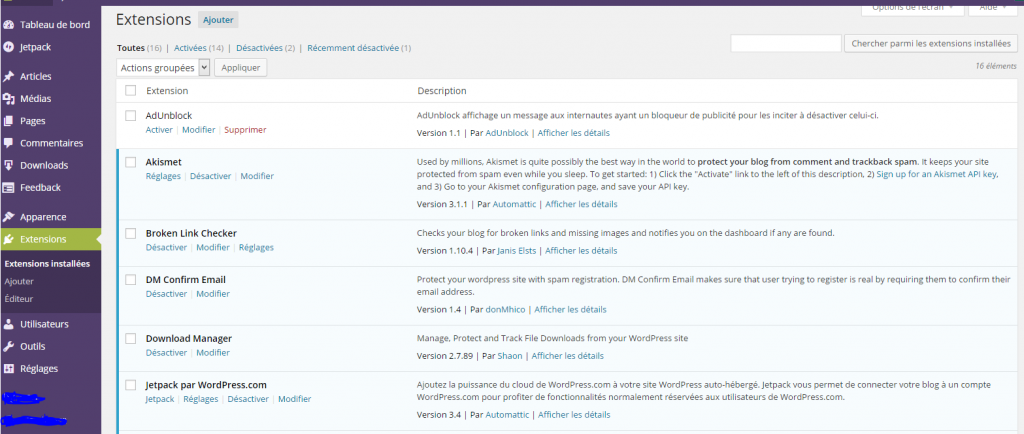Expand the Options de l'écran panel
Image resolution: width=1024 pixels, height=434 pixels.
(911, 7)
